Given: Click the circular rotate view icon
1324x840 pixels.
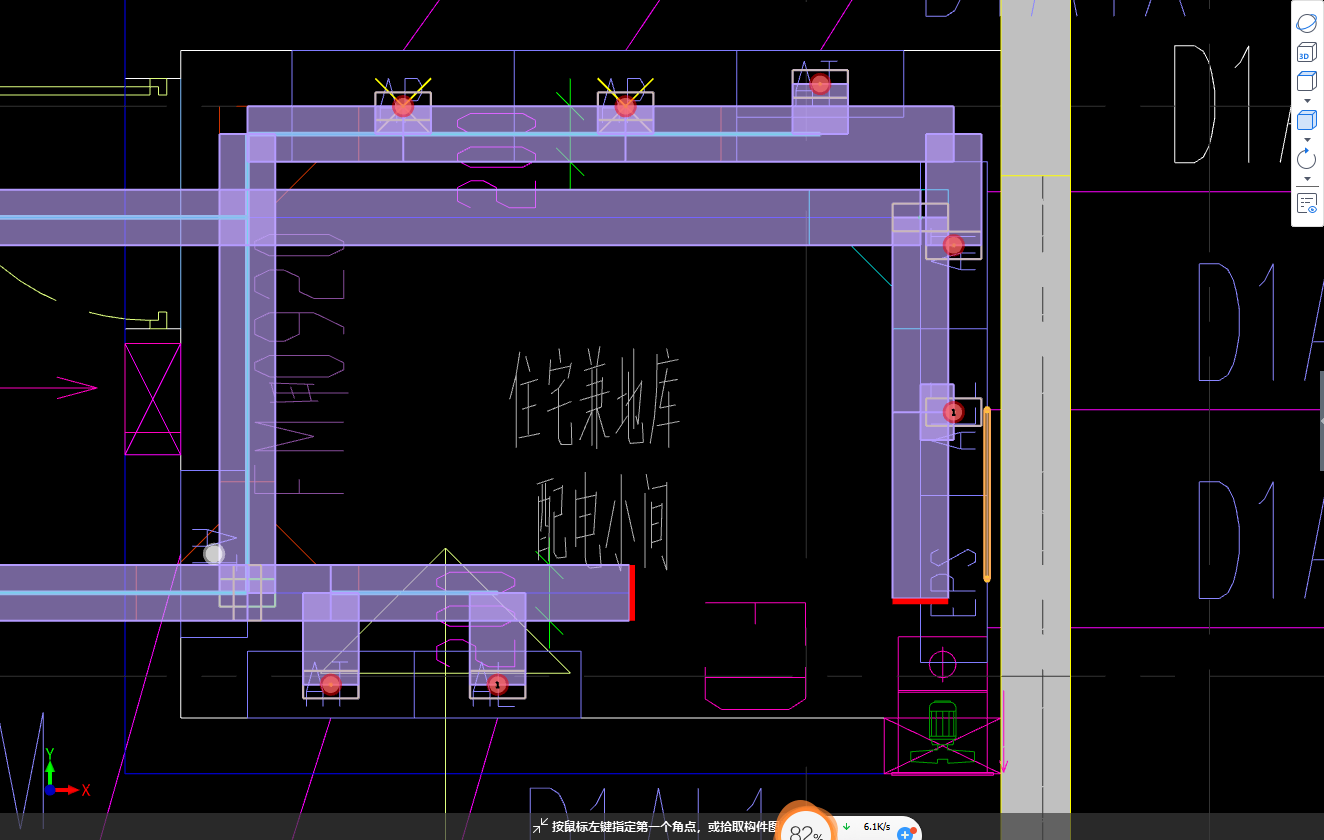Looking at the screenshot, I should (1306, 159).
